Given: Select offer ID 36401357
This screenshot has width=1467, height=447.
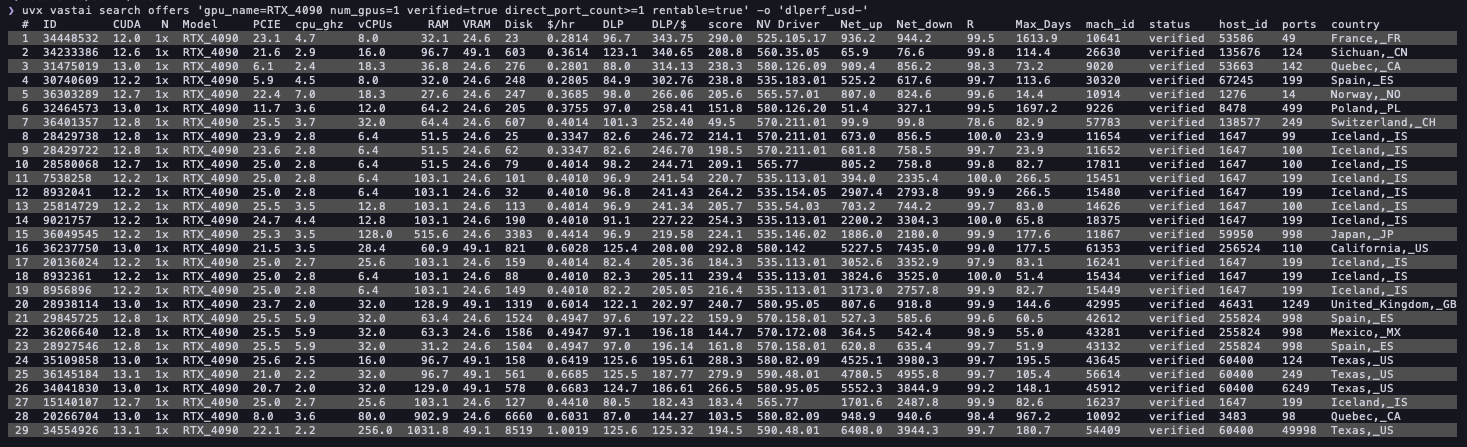Looking at the screenshot, I should point(71,122).
